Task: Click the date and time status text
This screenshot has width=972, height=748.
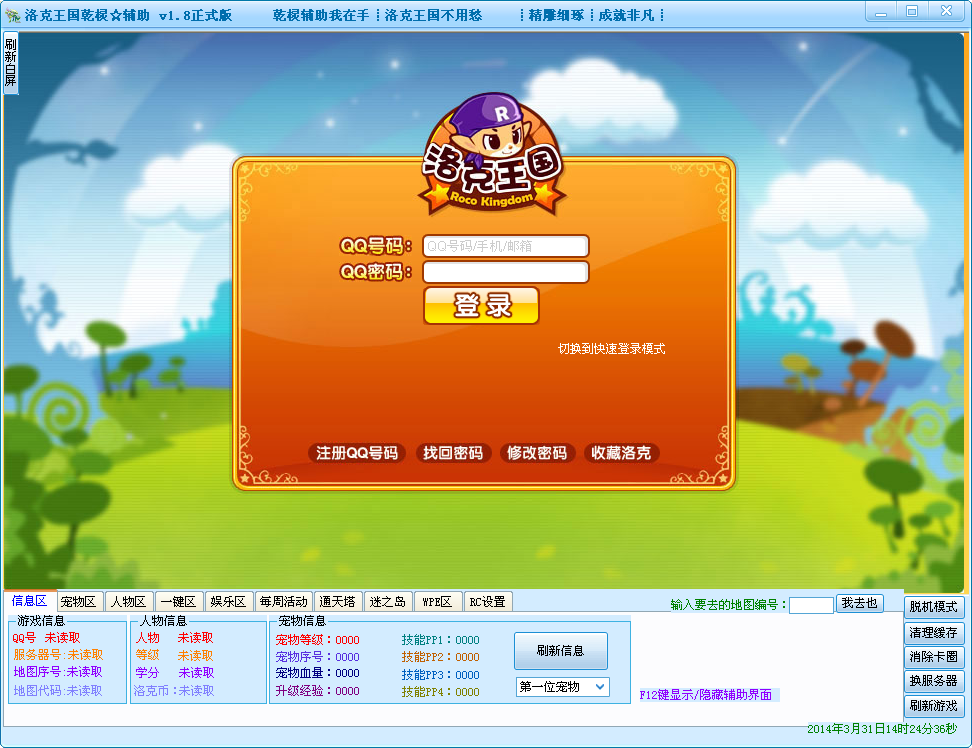Action: [x=881, y=729]
